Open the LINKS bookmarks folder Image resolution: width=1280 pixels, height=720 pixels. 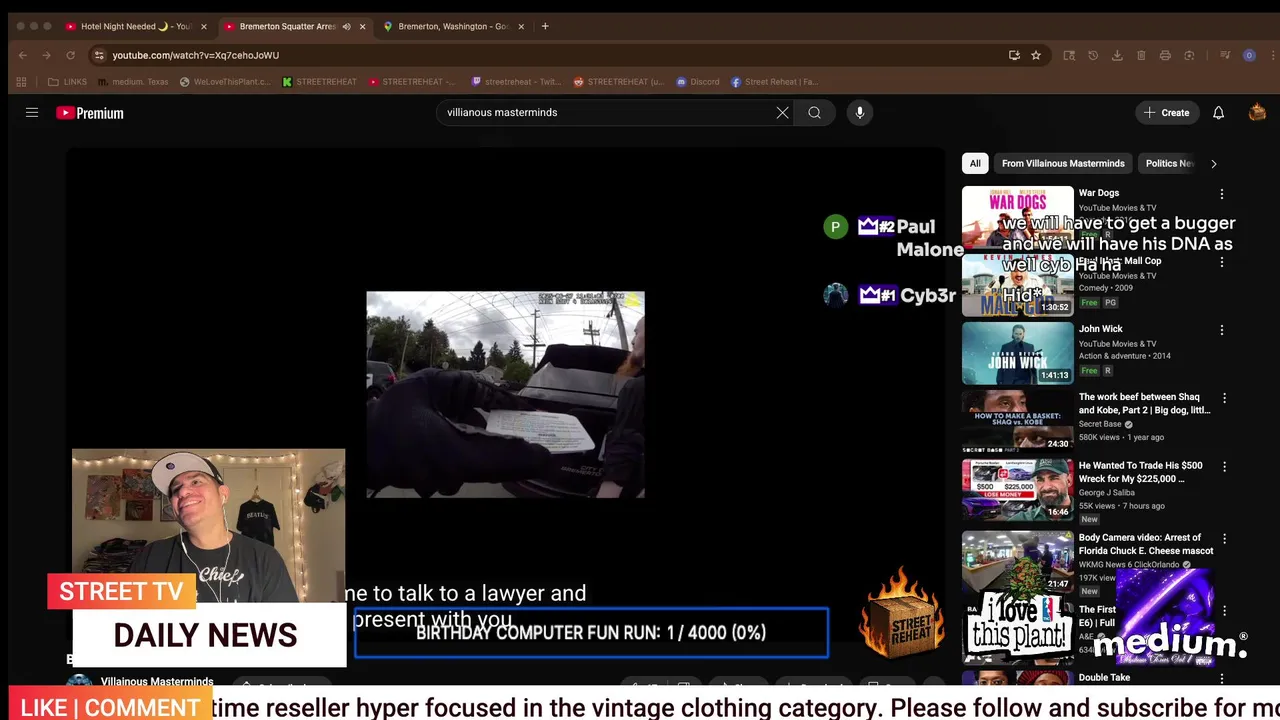(x=67, y=82)
